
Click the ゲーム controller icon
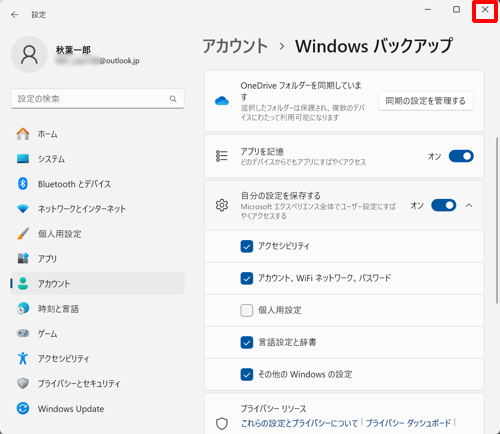coord(23,333)
